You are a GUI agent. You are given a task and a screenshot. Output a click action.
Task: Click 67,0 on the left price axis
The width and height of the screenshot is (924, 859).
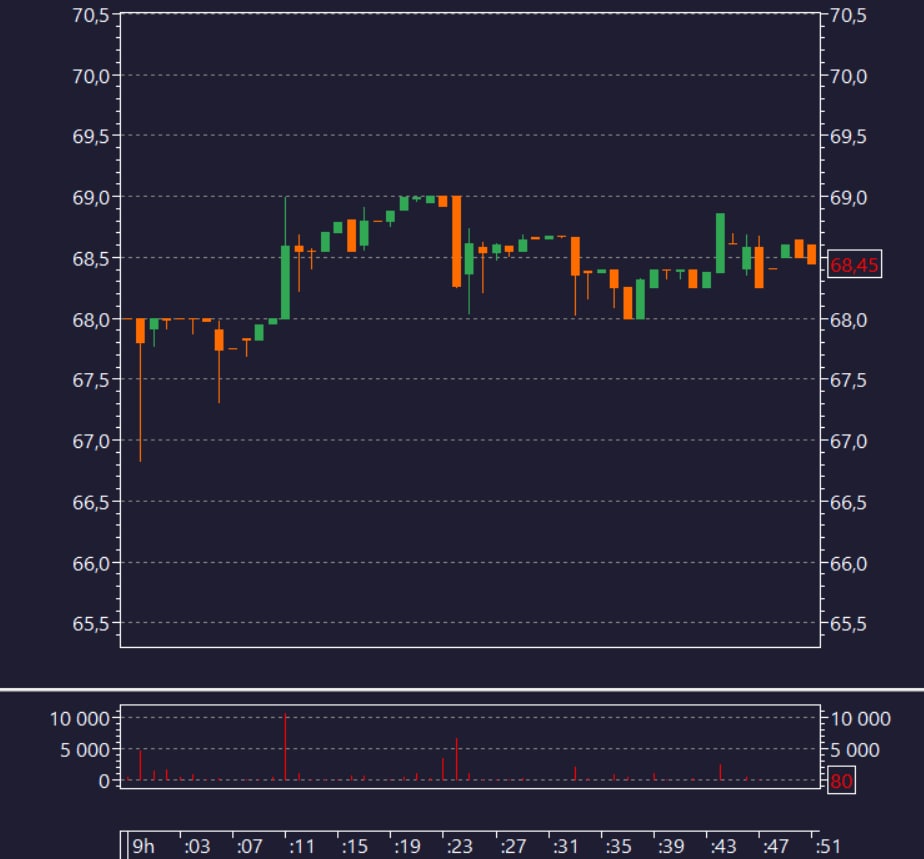(91, 441)
